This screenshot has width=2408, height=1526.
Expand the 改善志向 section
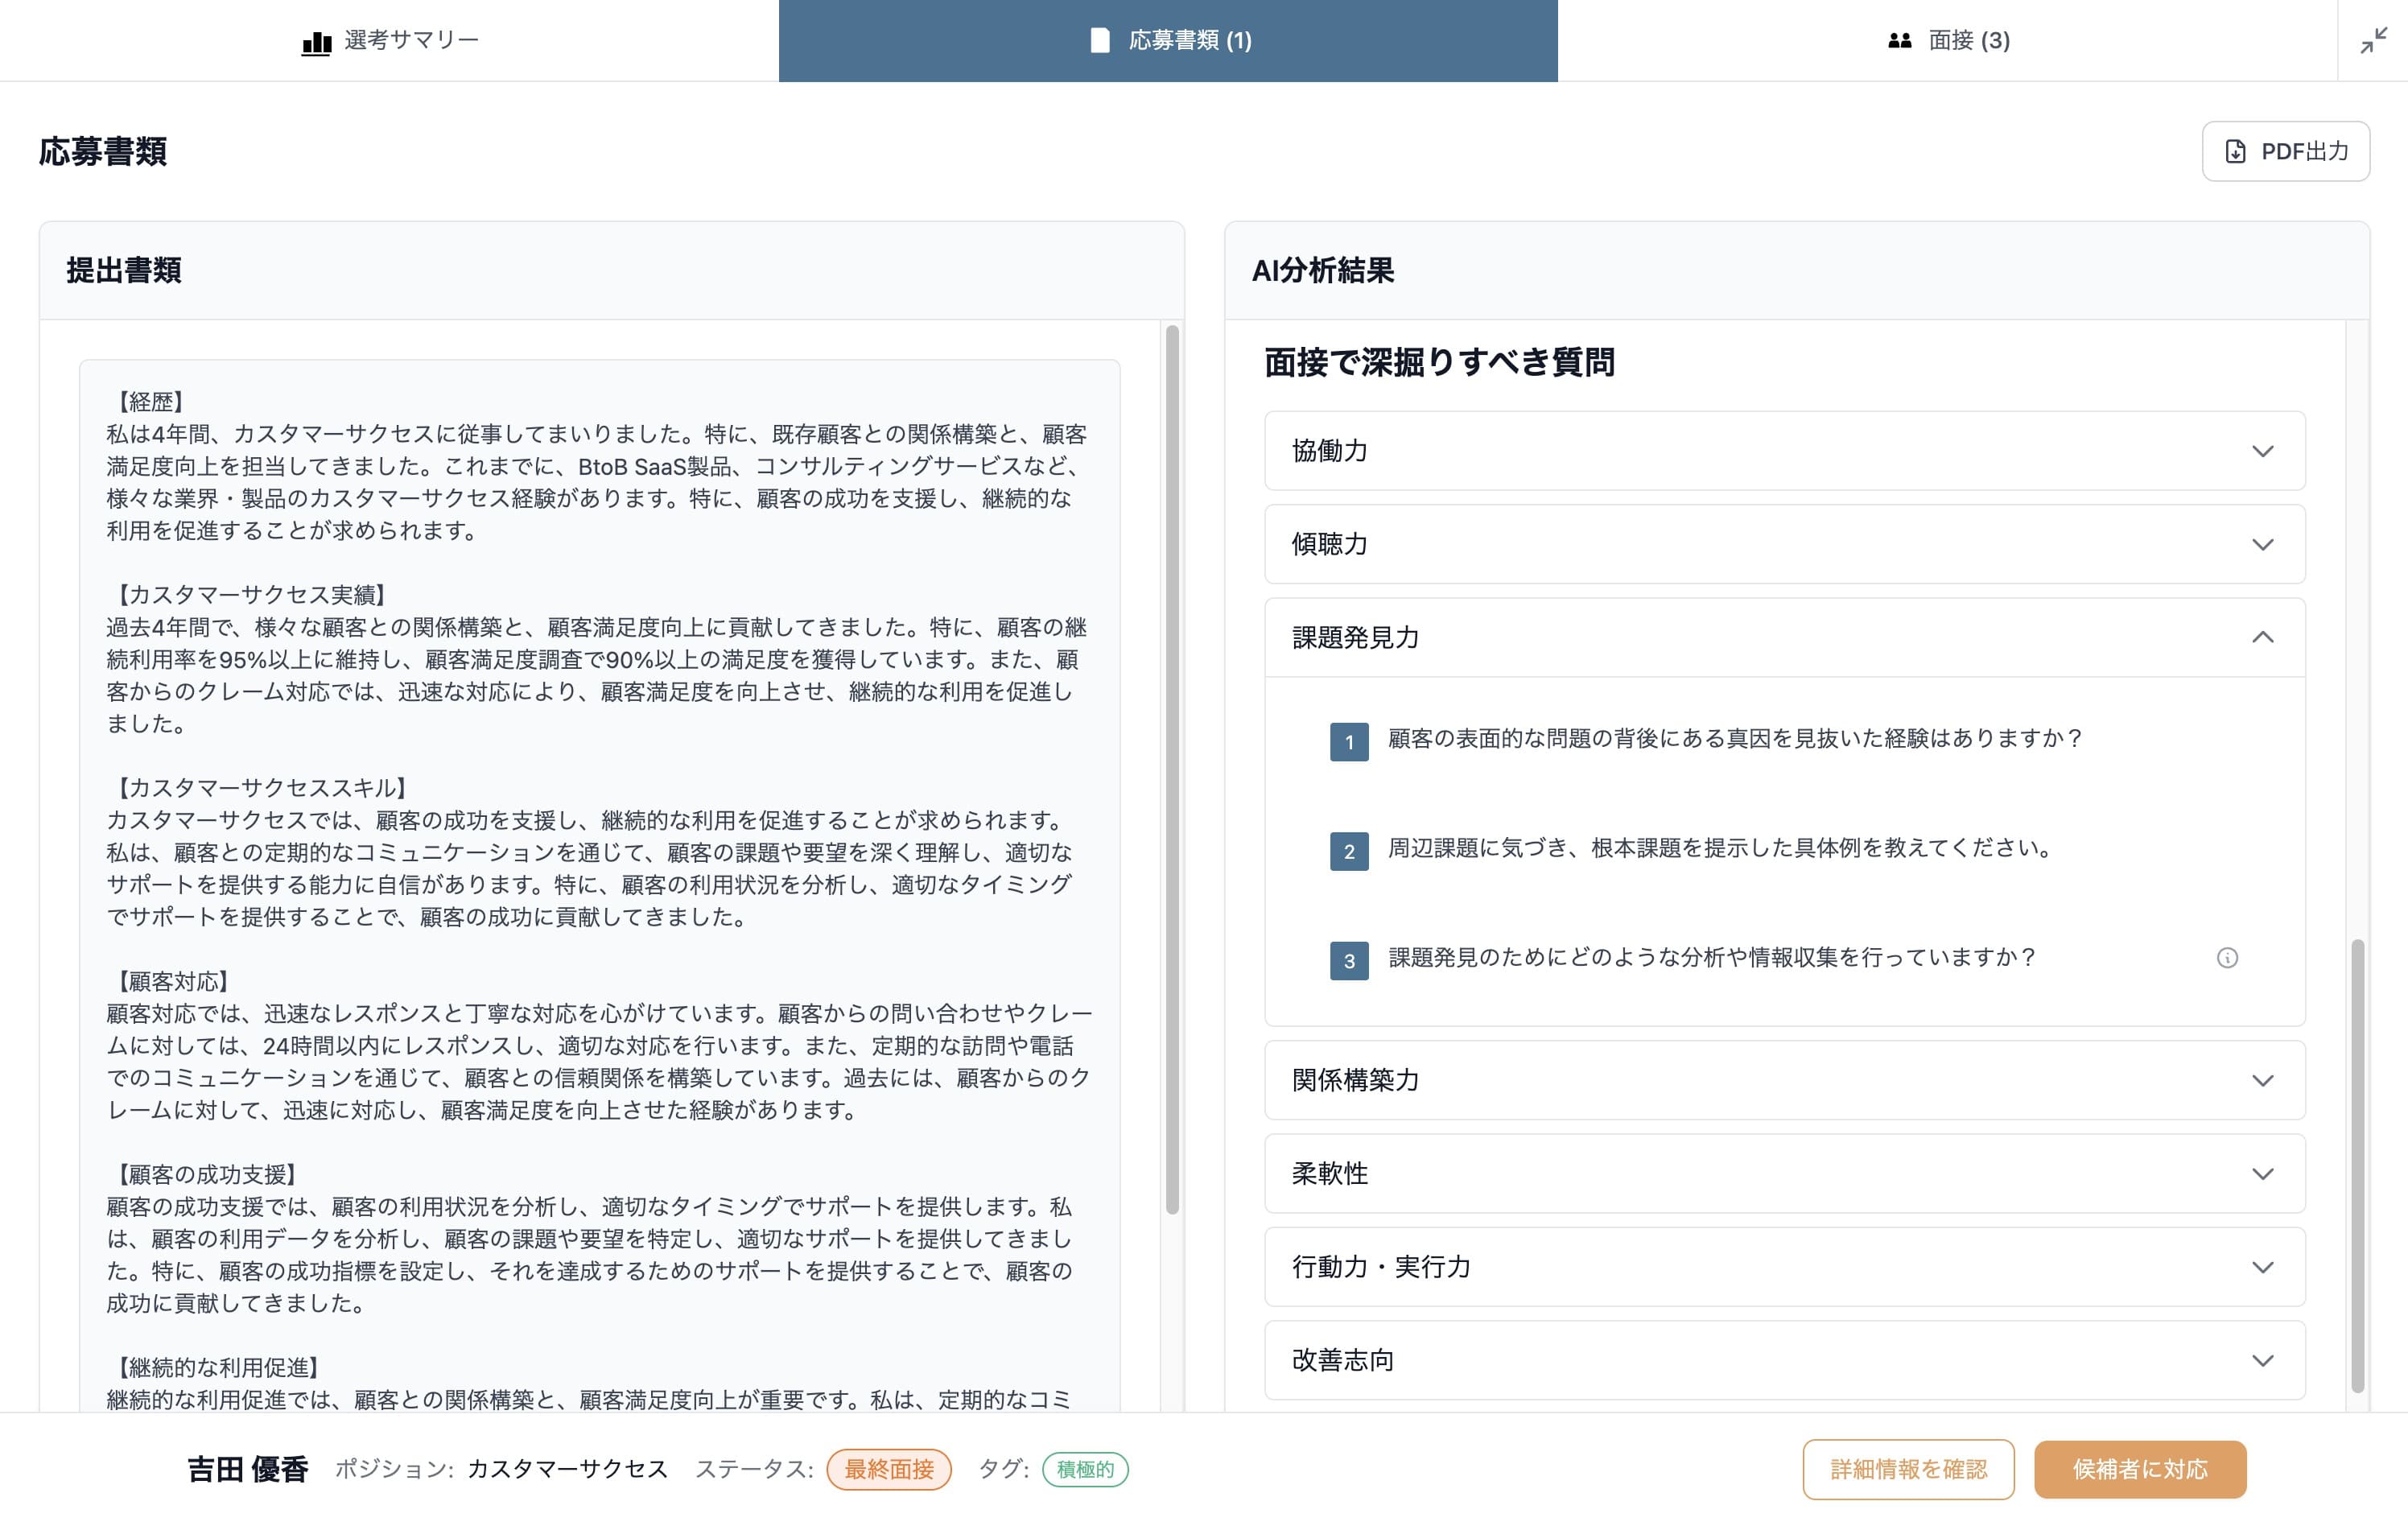tap(1784, 1360)
